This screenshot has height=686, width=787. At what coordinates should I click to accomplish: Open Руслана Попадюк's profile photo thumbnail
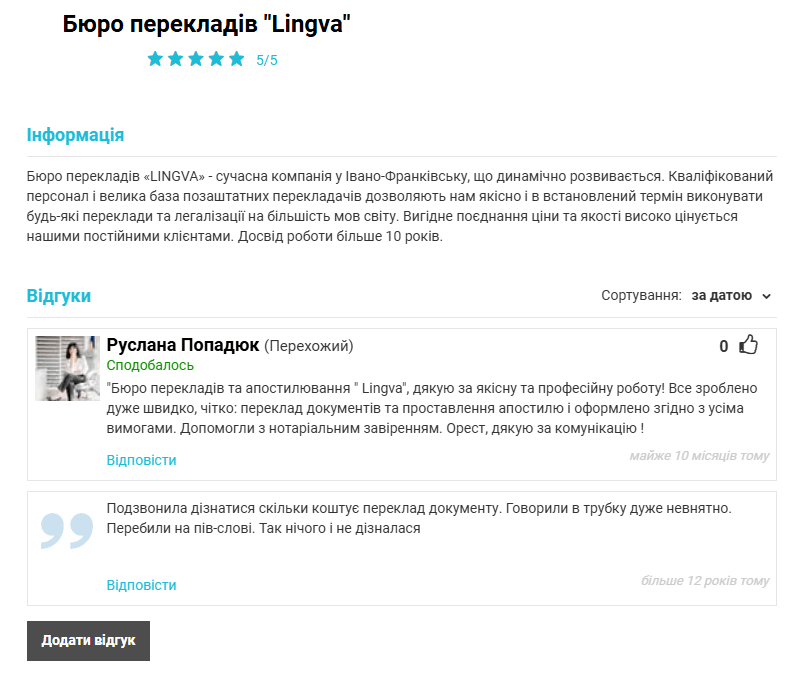[x=67, y=368]
